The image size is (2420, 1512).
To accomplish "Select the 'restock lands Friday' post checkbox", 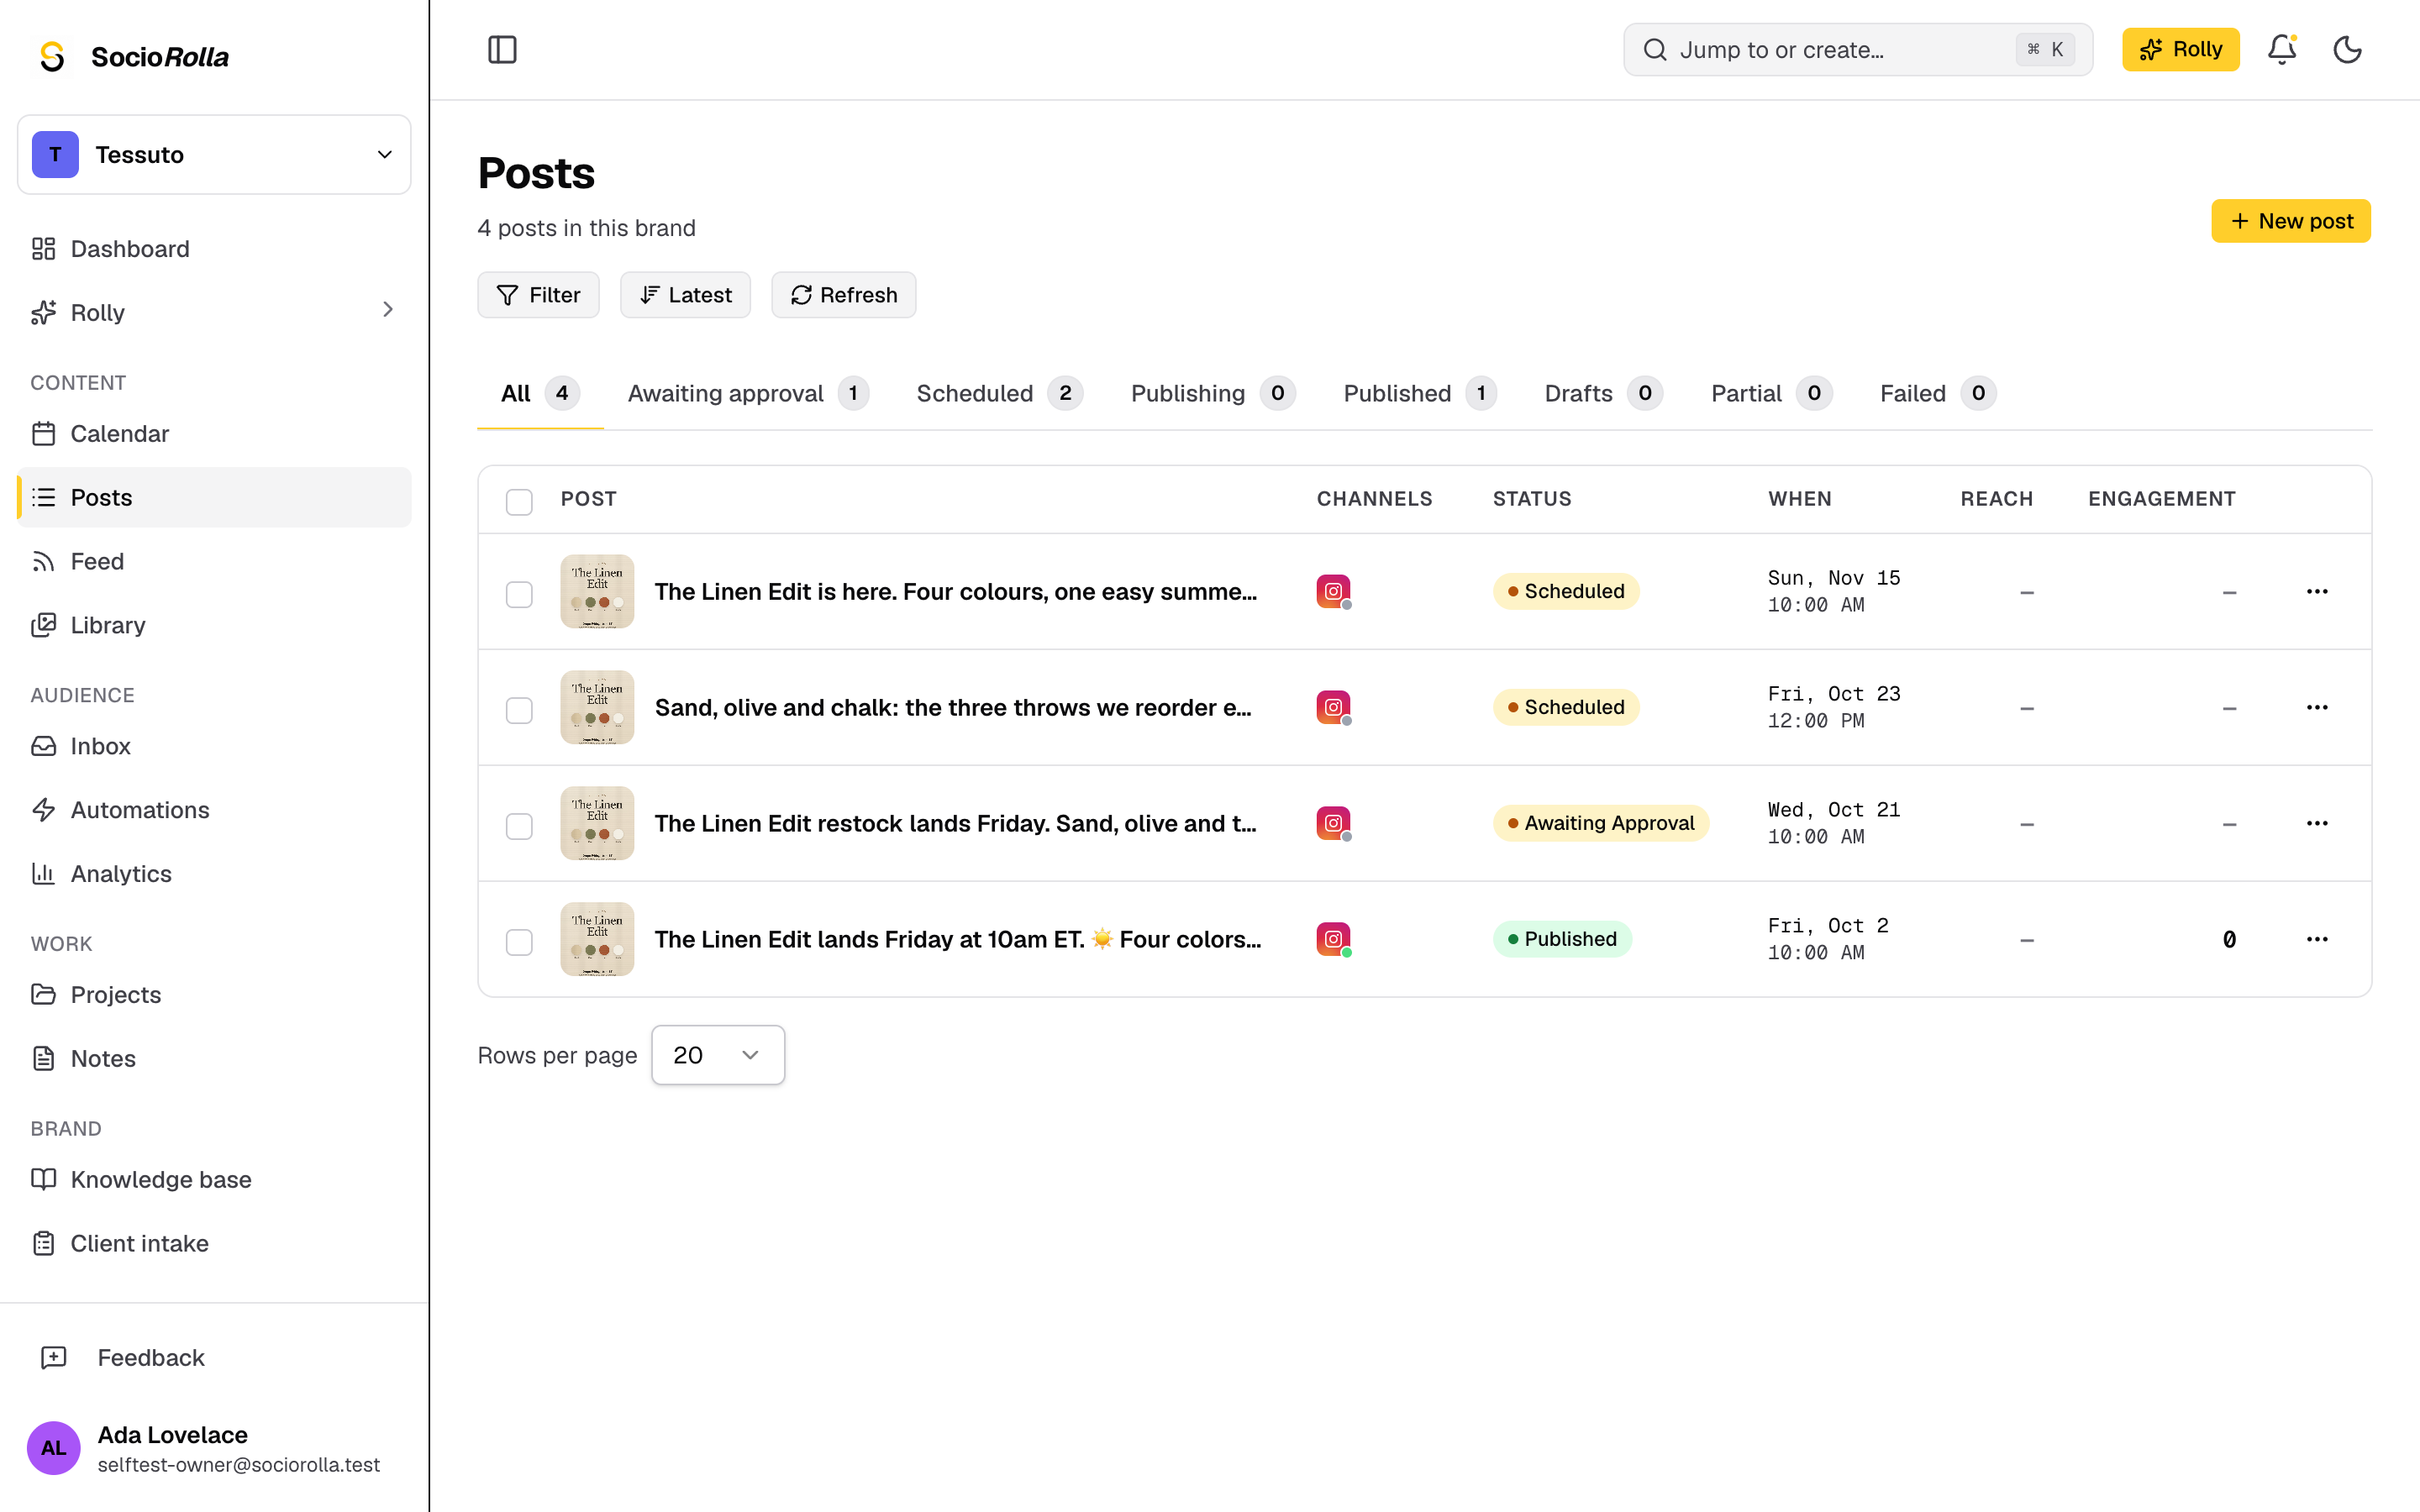I will click(519, 826).
